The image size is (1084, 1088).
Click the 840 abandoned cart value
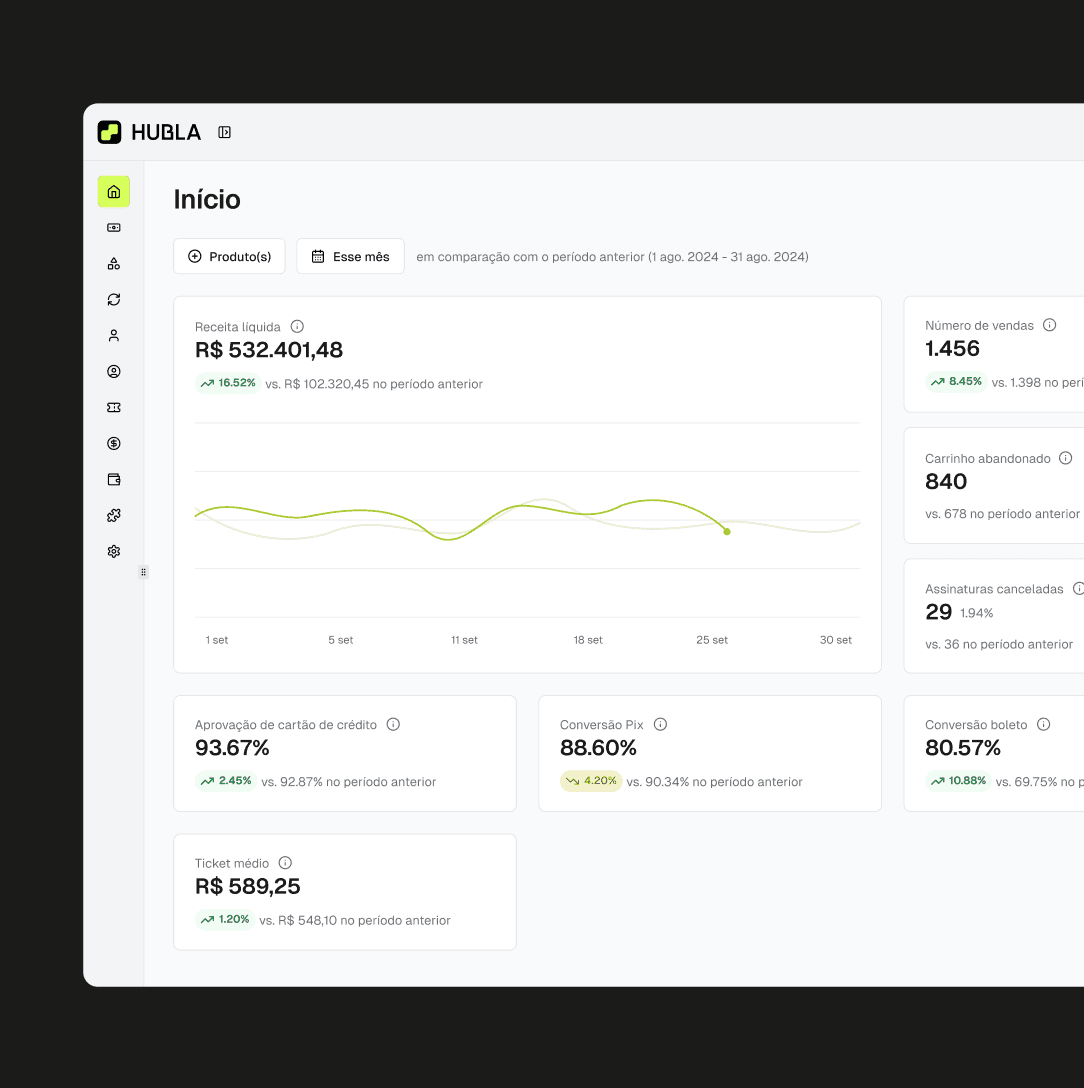point(946,482)
